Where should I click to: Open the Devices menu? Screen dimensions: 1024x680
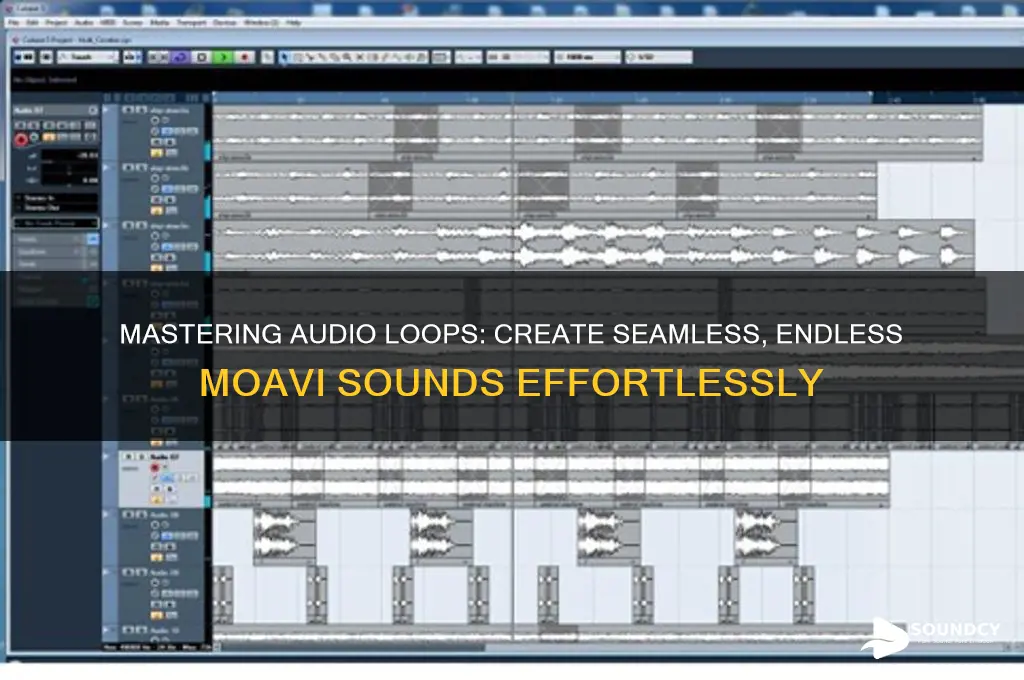(225, 23)
